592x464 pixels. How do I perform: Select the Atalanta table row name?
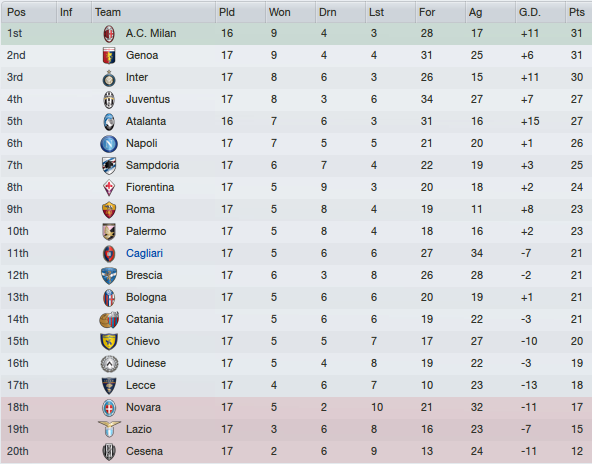pos(146,121)
